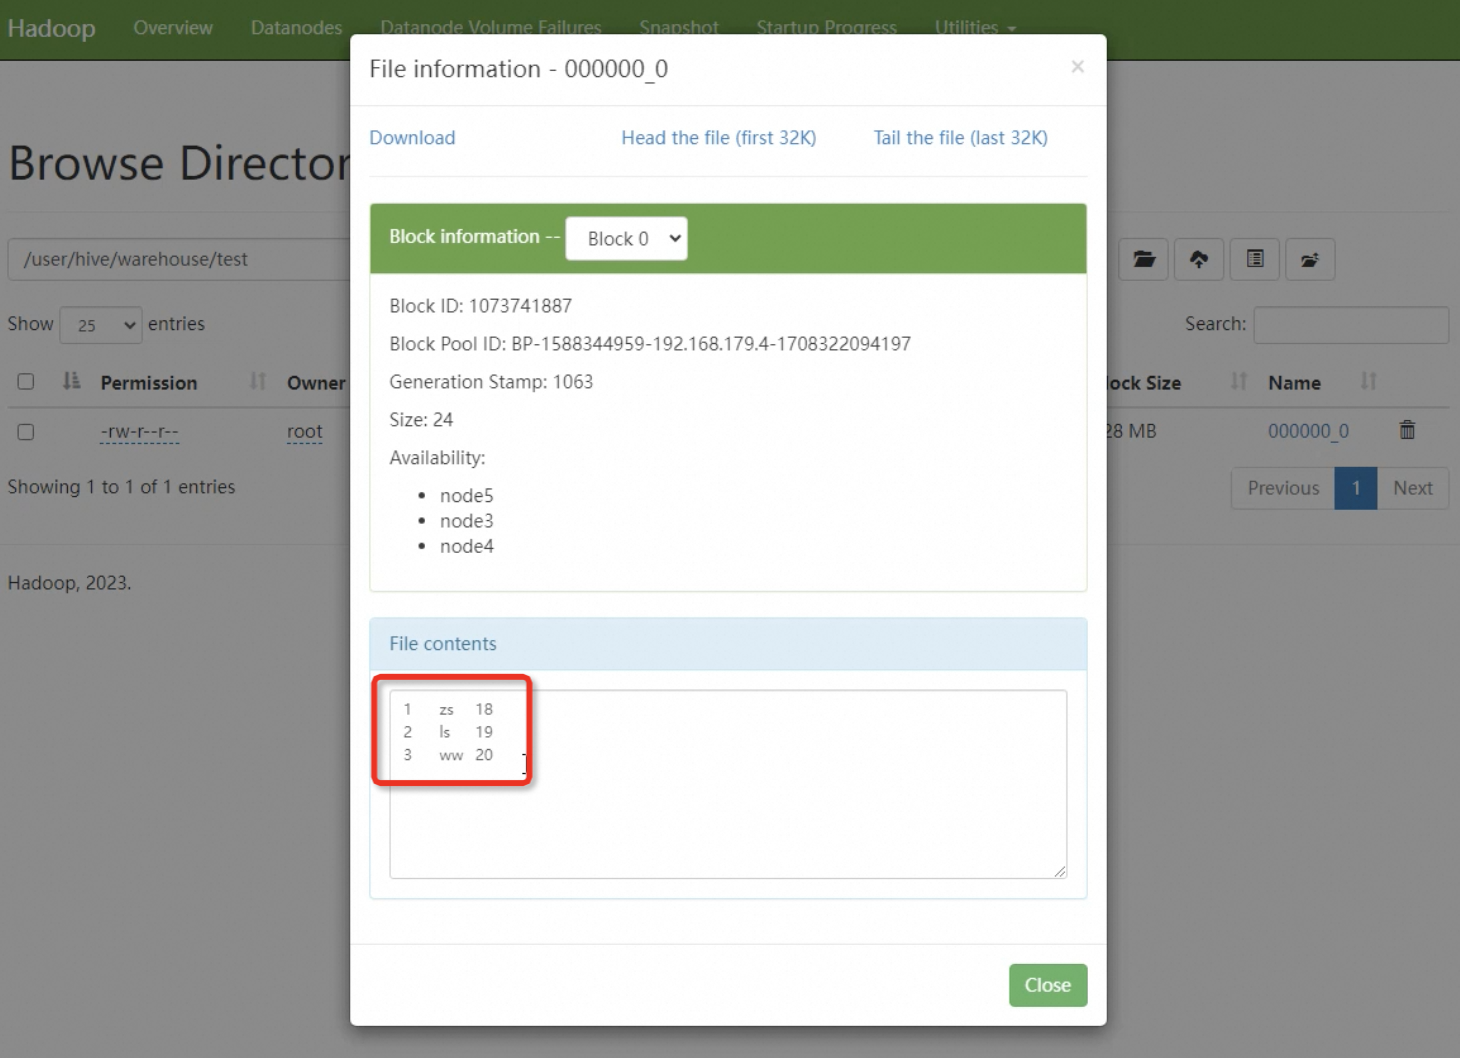Click sort arrows beside the Block Size header

click(1239, 381)
